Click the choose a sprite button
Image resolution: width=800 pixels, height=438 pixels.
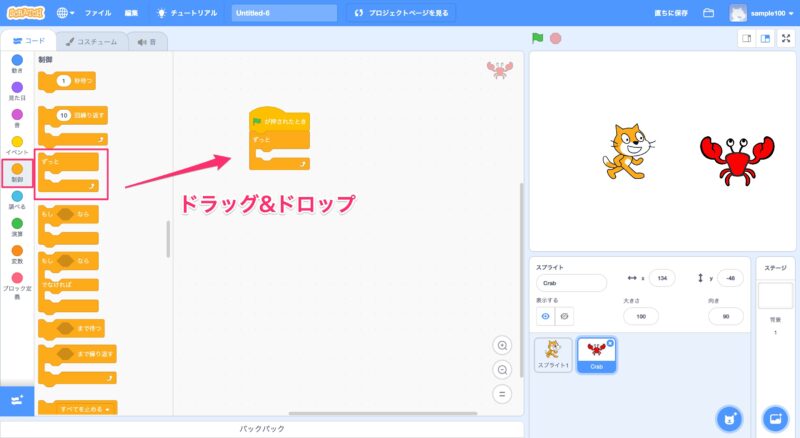[x=730, y=417]
